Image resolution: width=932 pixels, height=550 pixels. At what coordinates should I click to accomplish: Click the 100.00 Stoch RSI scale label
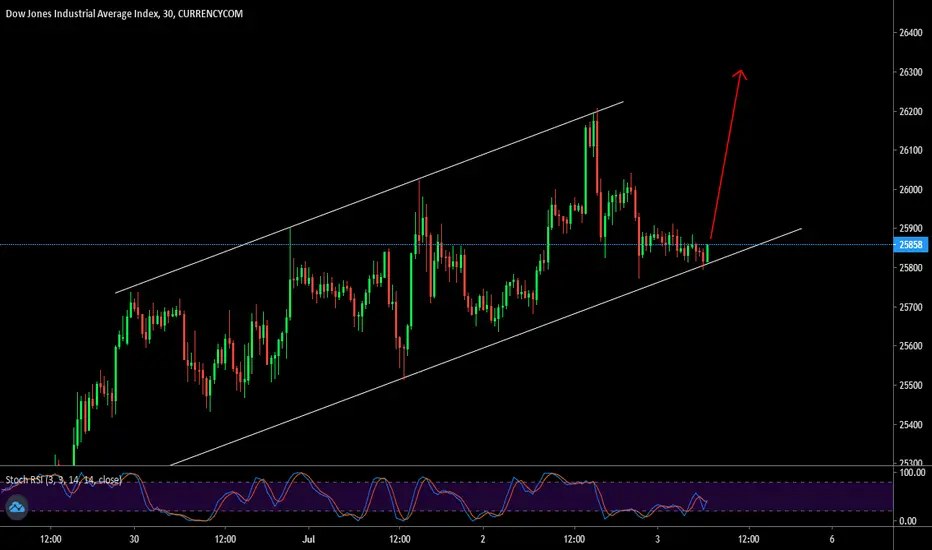click(912, 472)
